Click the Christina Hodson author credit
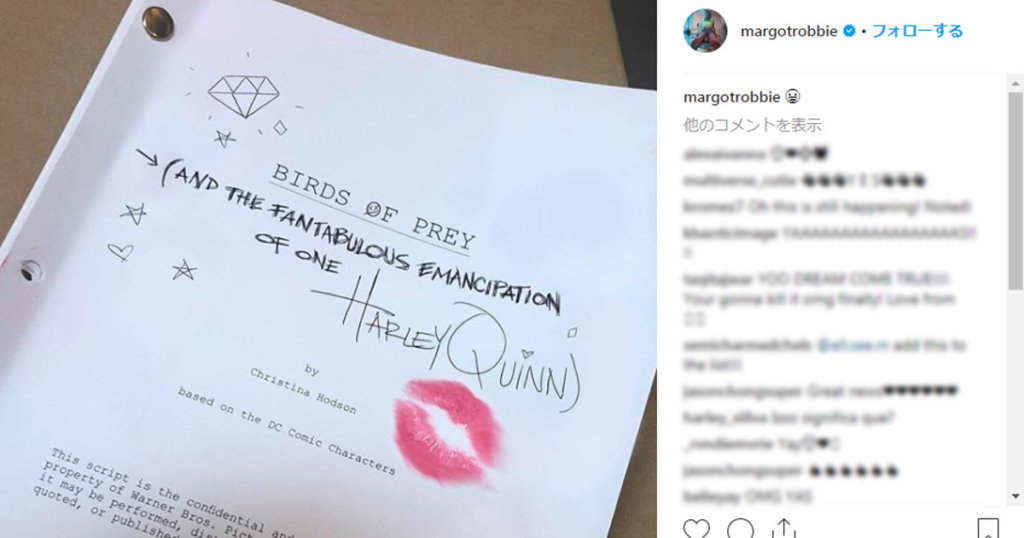 (303, 391)
